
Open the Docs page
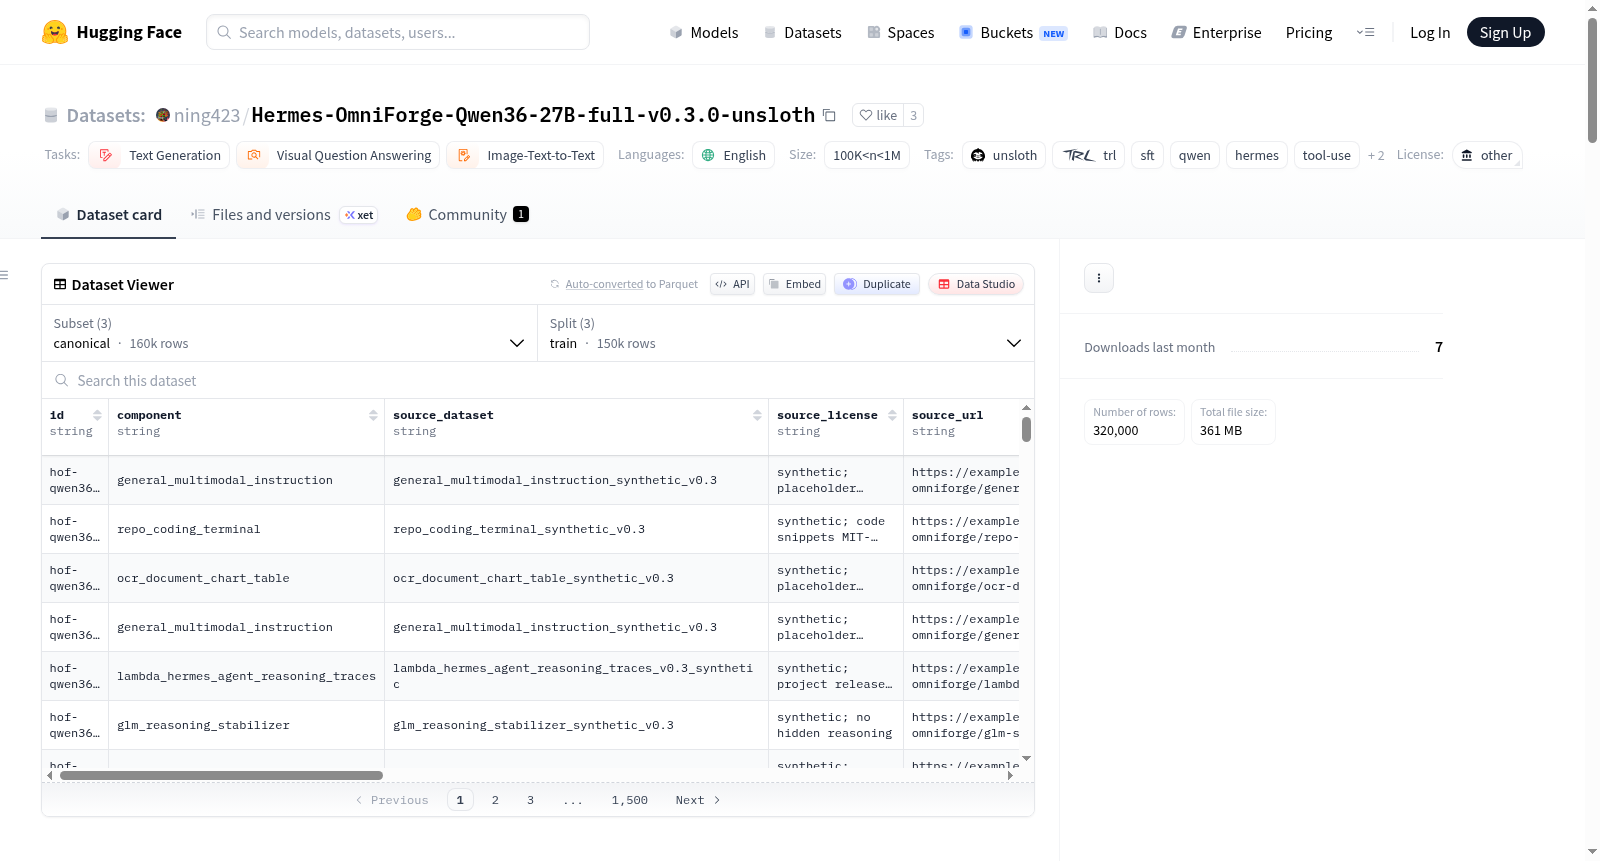coord(1119,32)
